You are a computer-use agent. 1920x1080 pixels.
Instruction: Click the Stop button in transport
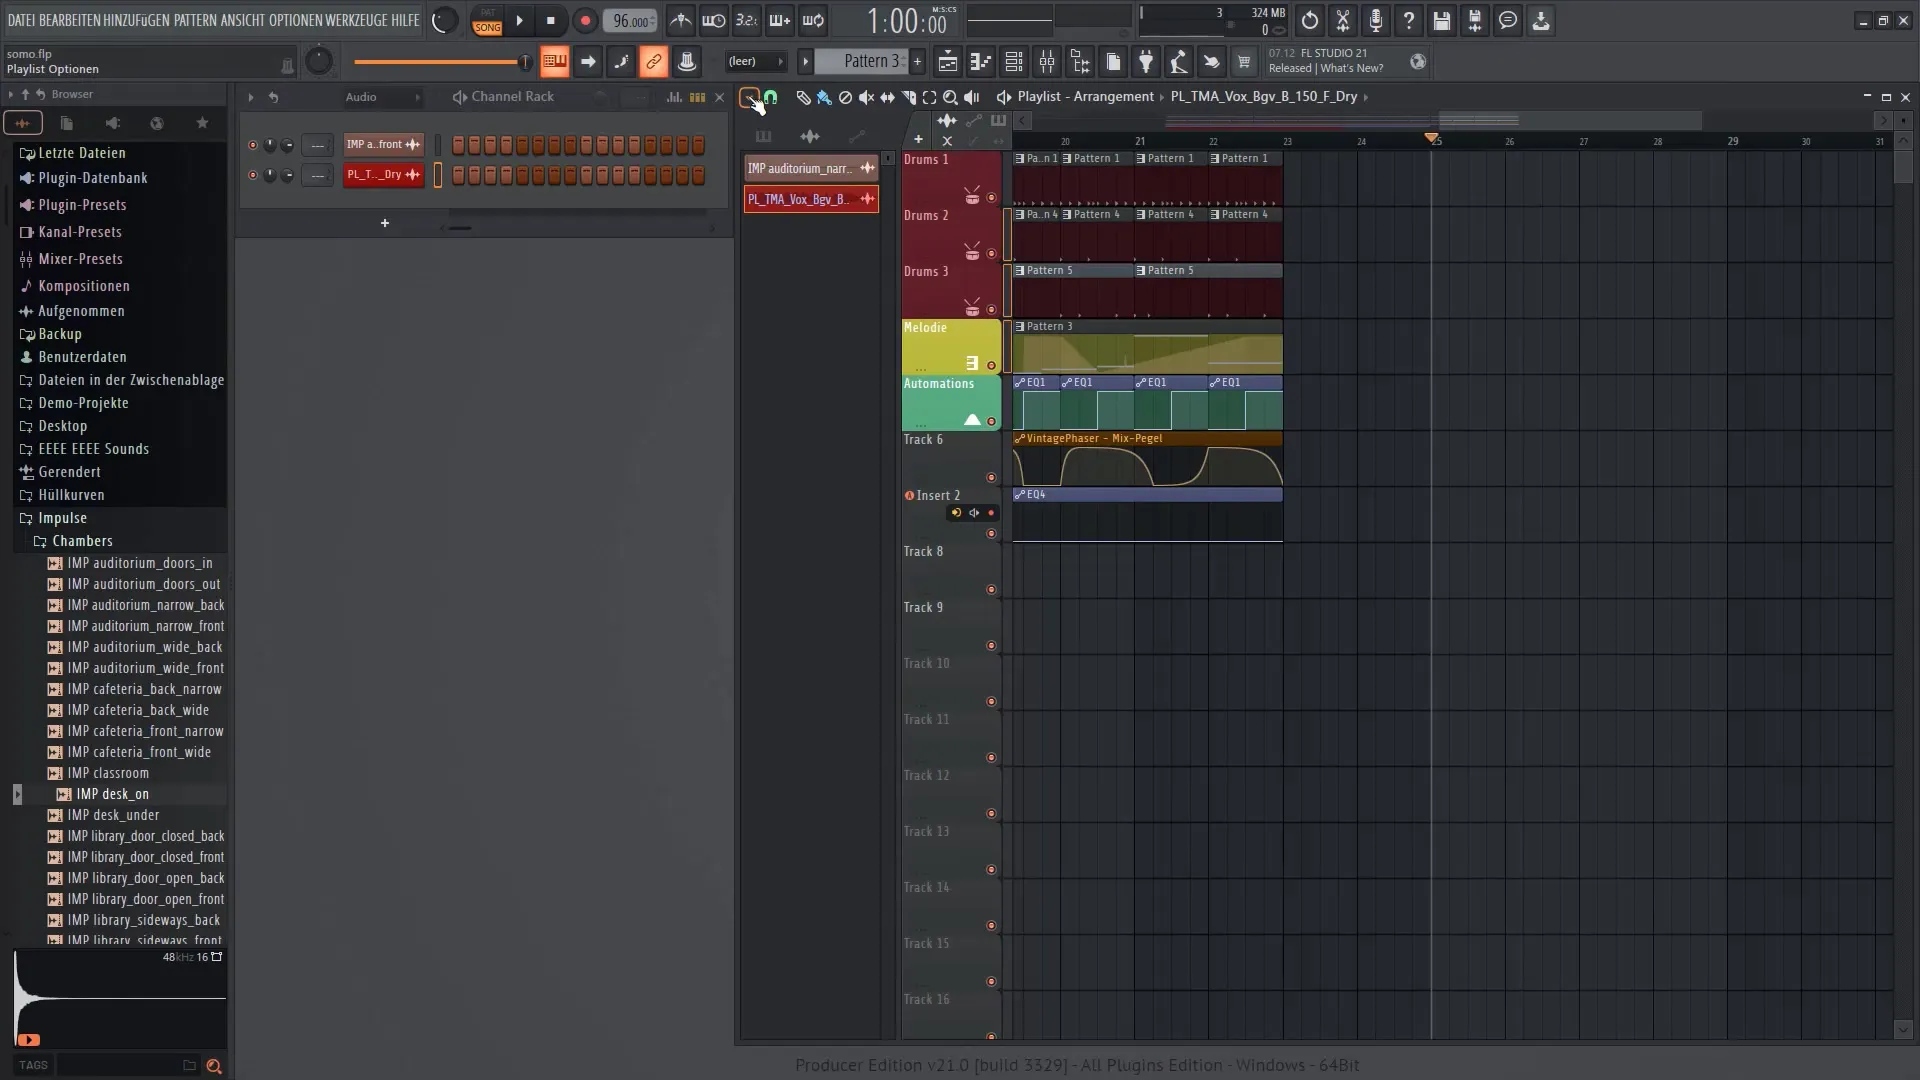pos(551,20)
